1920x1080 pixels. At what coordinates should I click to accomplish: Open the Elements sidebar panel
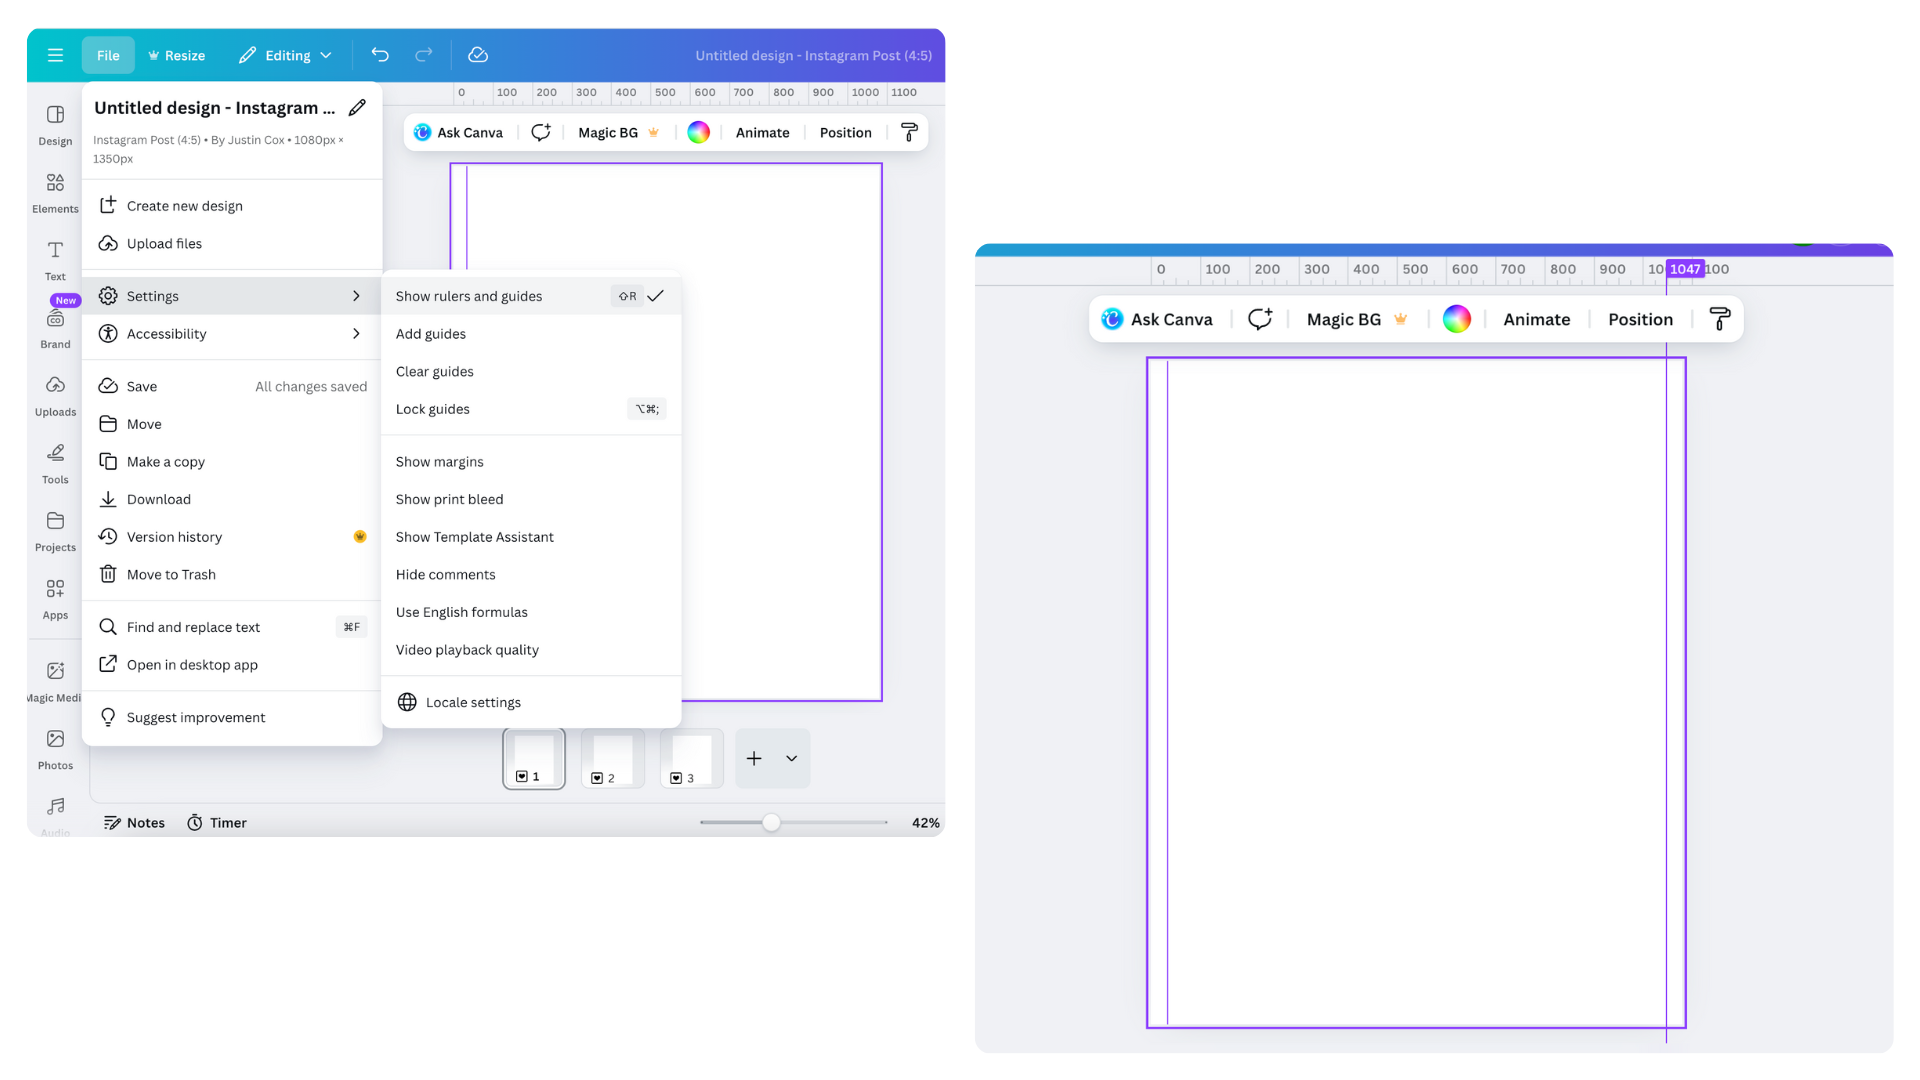[x=55, y=193]
